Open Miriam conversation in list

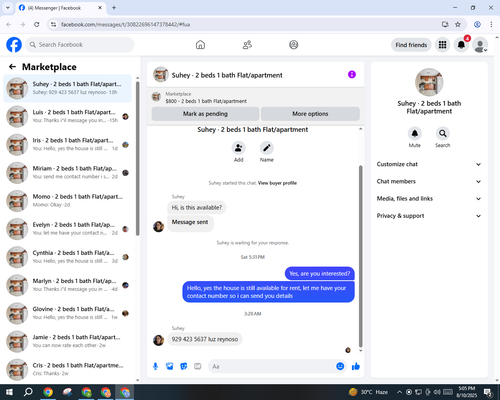(x=68, y=173)
